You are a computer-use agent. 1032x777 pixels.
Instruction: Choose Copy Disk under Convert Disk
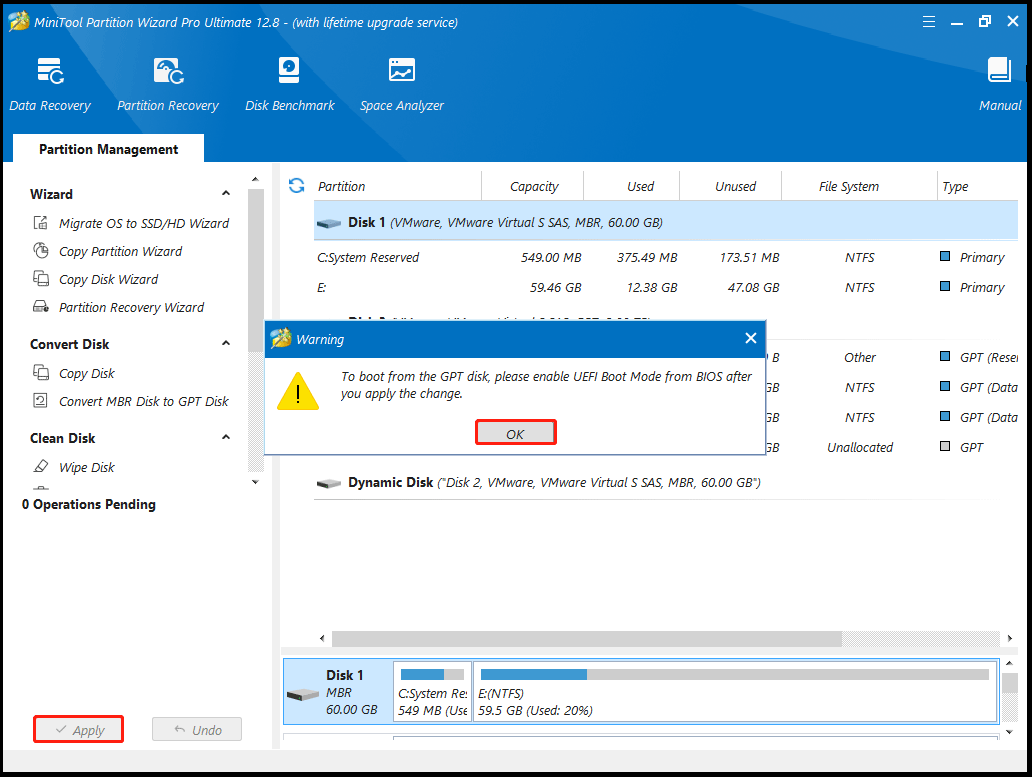[74, 373]
